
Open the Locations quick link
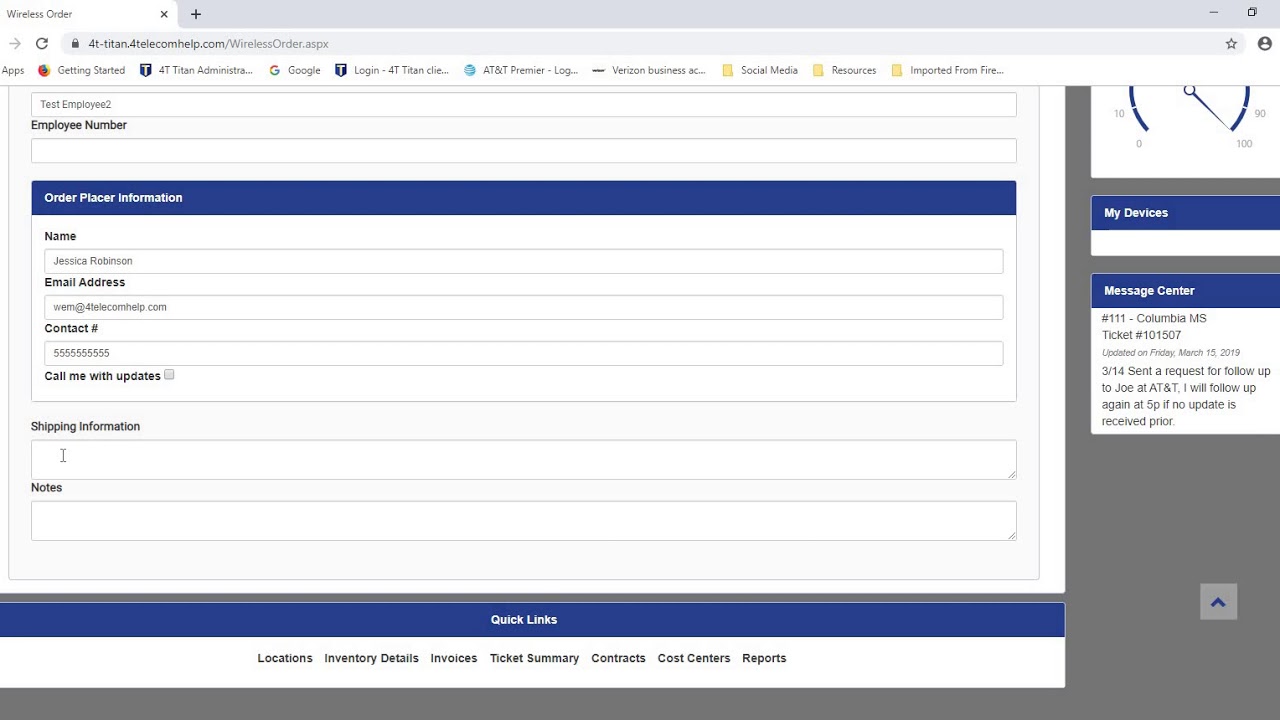point(285,658)
